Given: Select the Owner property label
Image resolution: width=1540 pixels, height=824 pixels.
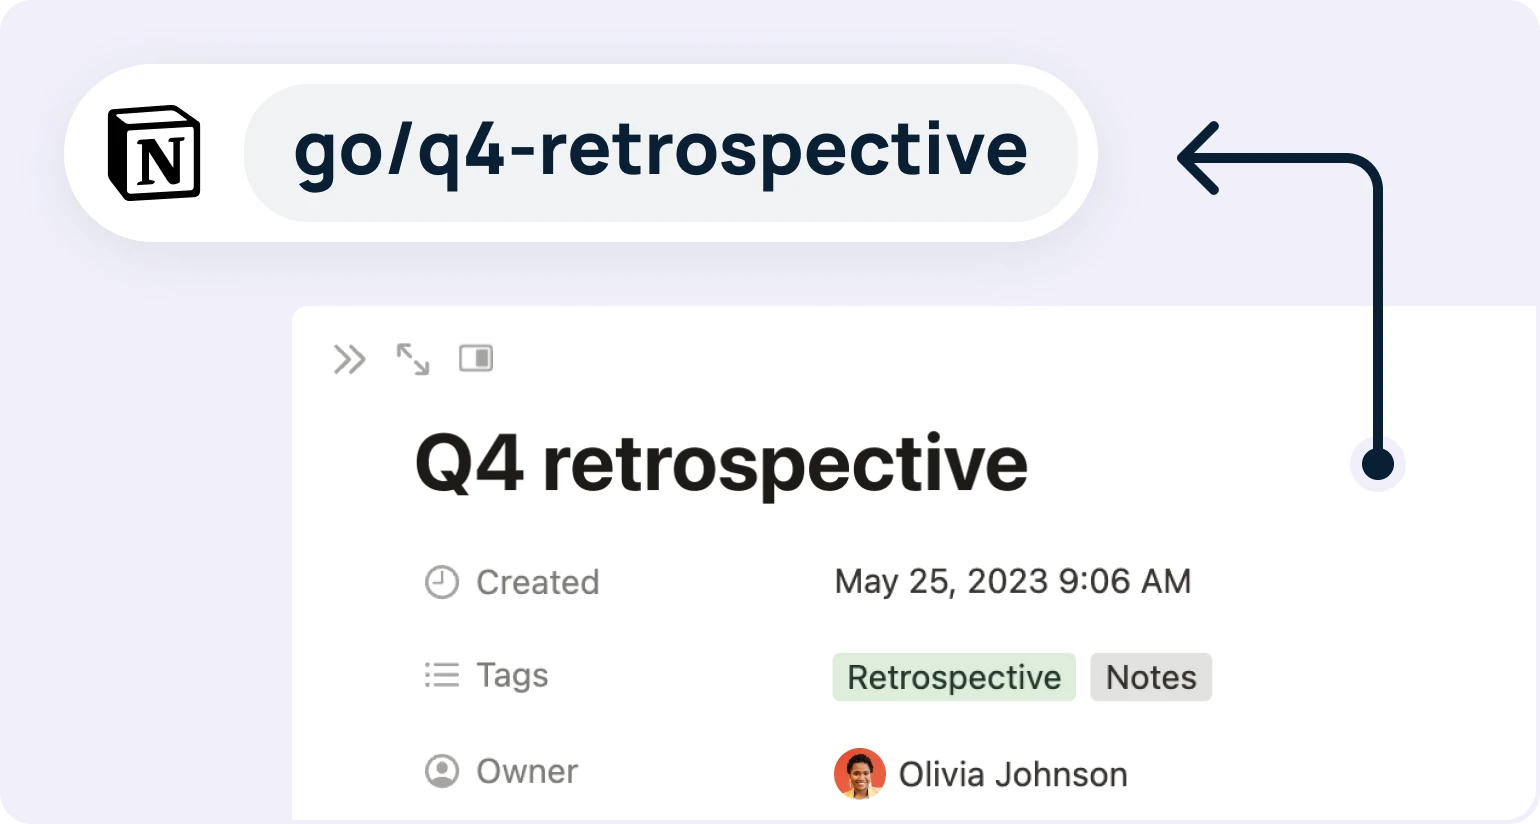Looking at the screenshot, I should 526,771.
